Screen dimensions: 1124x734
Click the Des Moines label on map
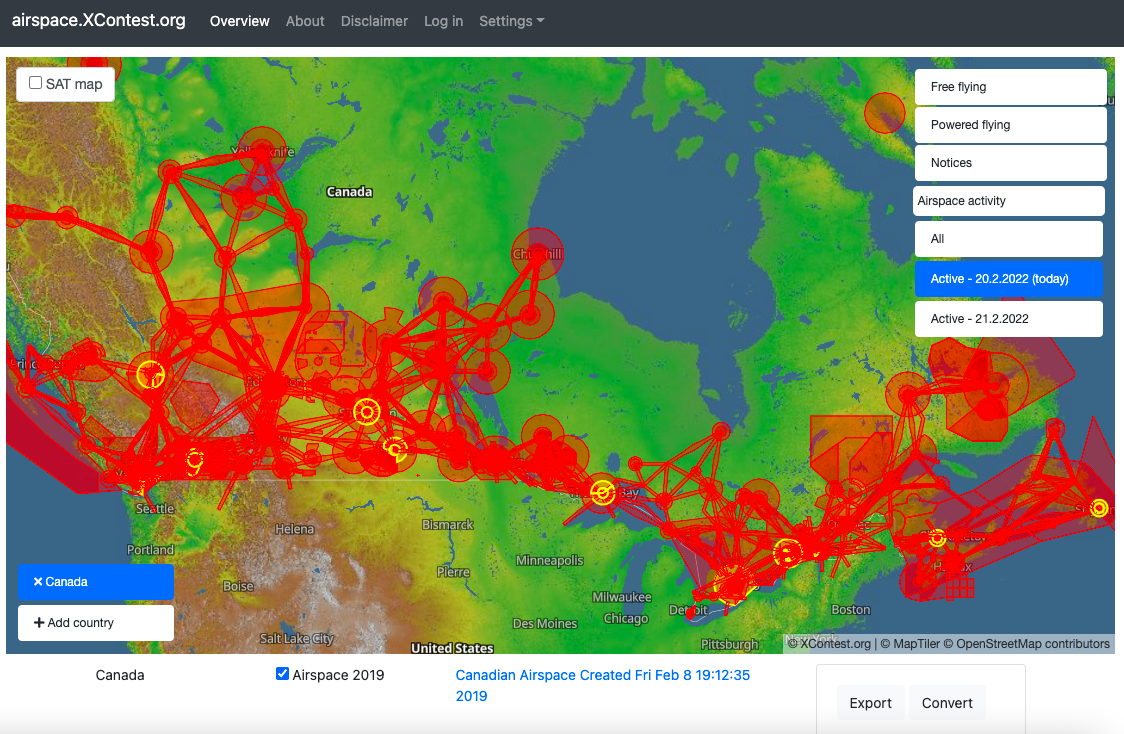point(545,624)
